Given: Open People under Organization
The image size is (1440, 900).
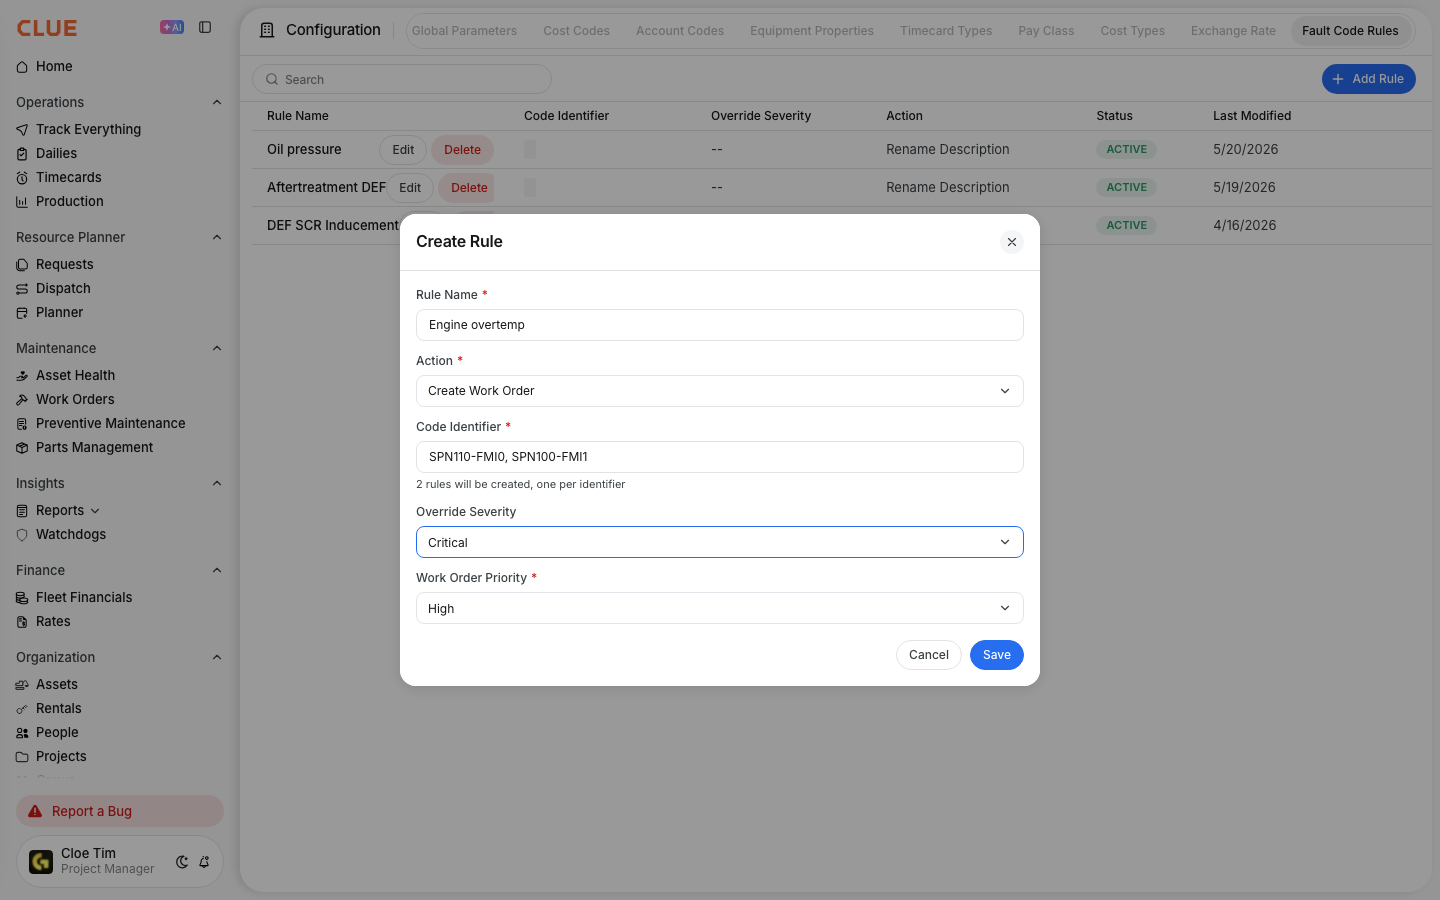Looking at the screenshot, I should point(57,732).
